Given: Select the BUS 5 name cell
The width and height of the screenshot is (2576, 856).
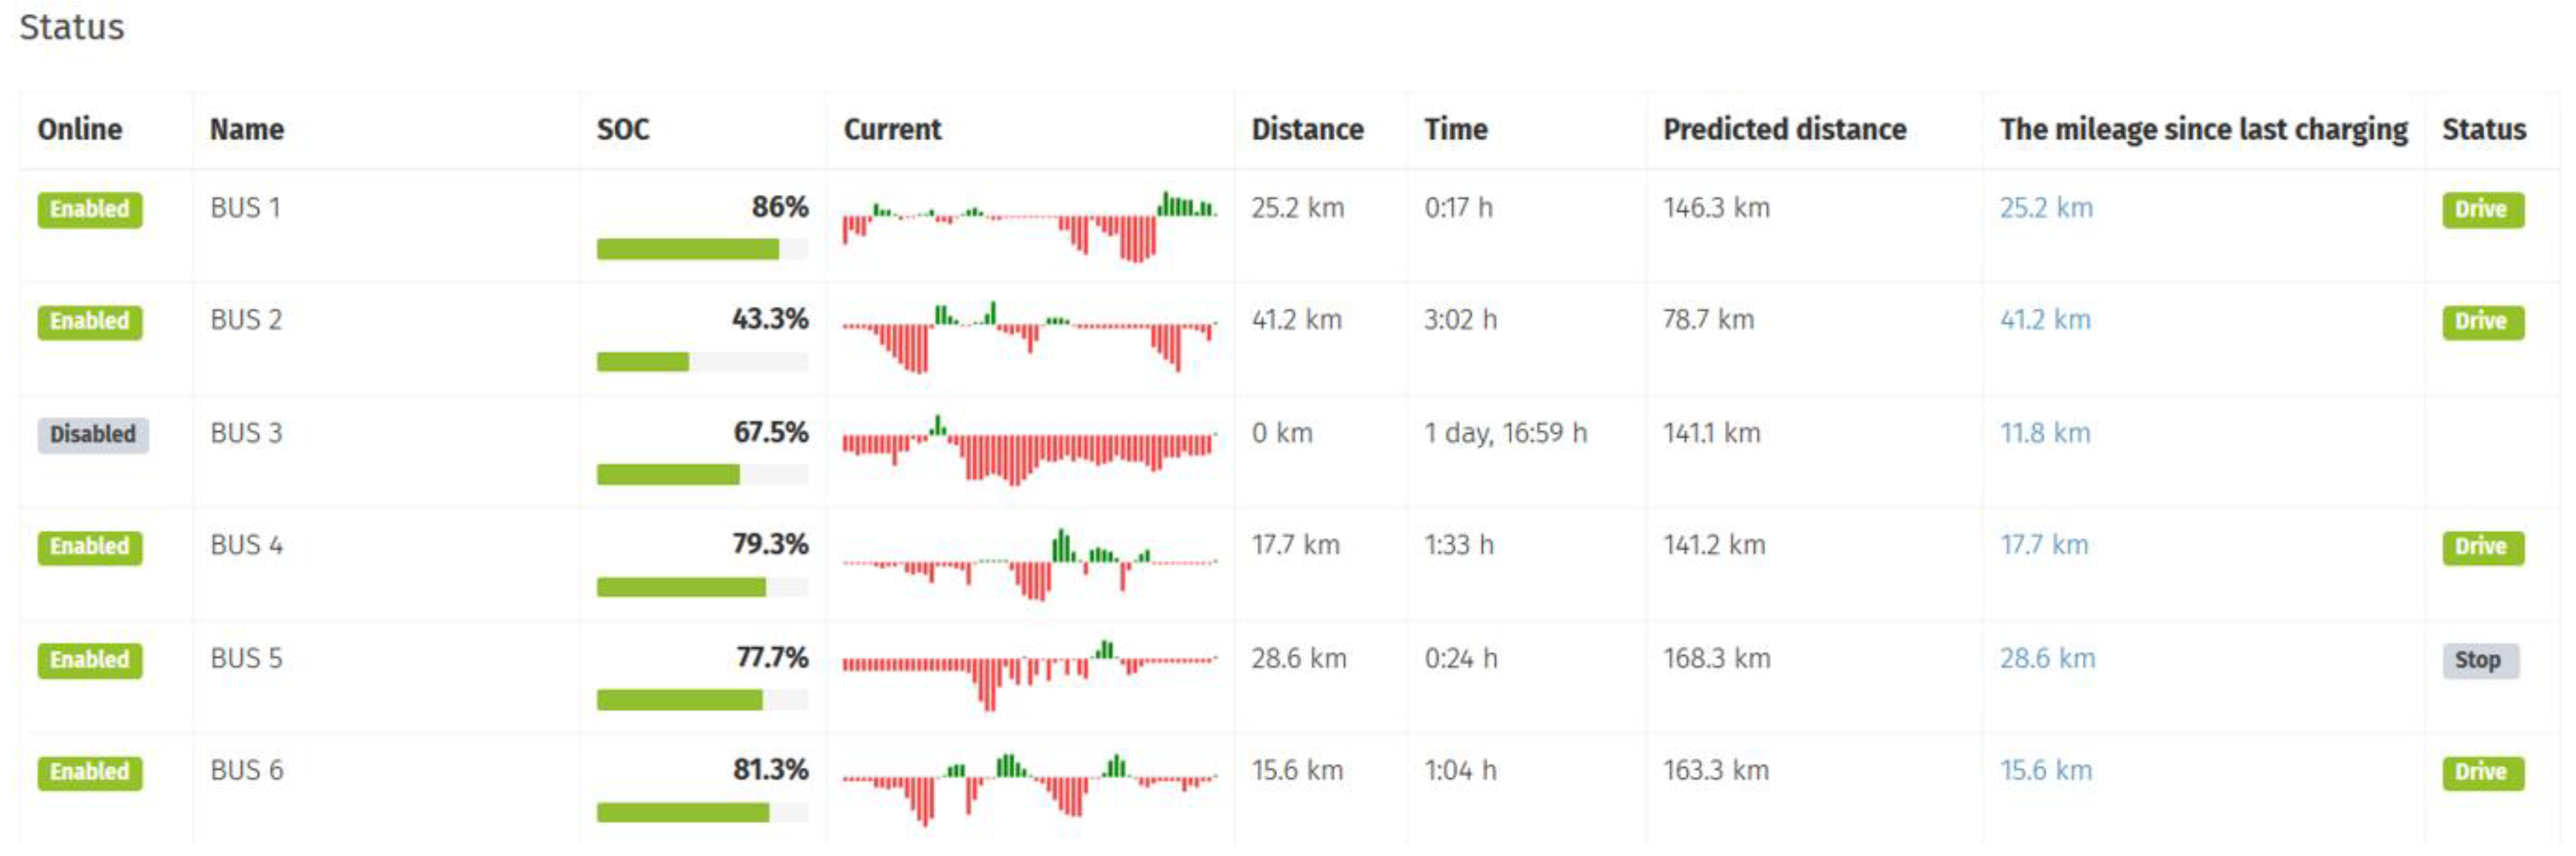Looking at the screenshot, I should 246,659.
